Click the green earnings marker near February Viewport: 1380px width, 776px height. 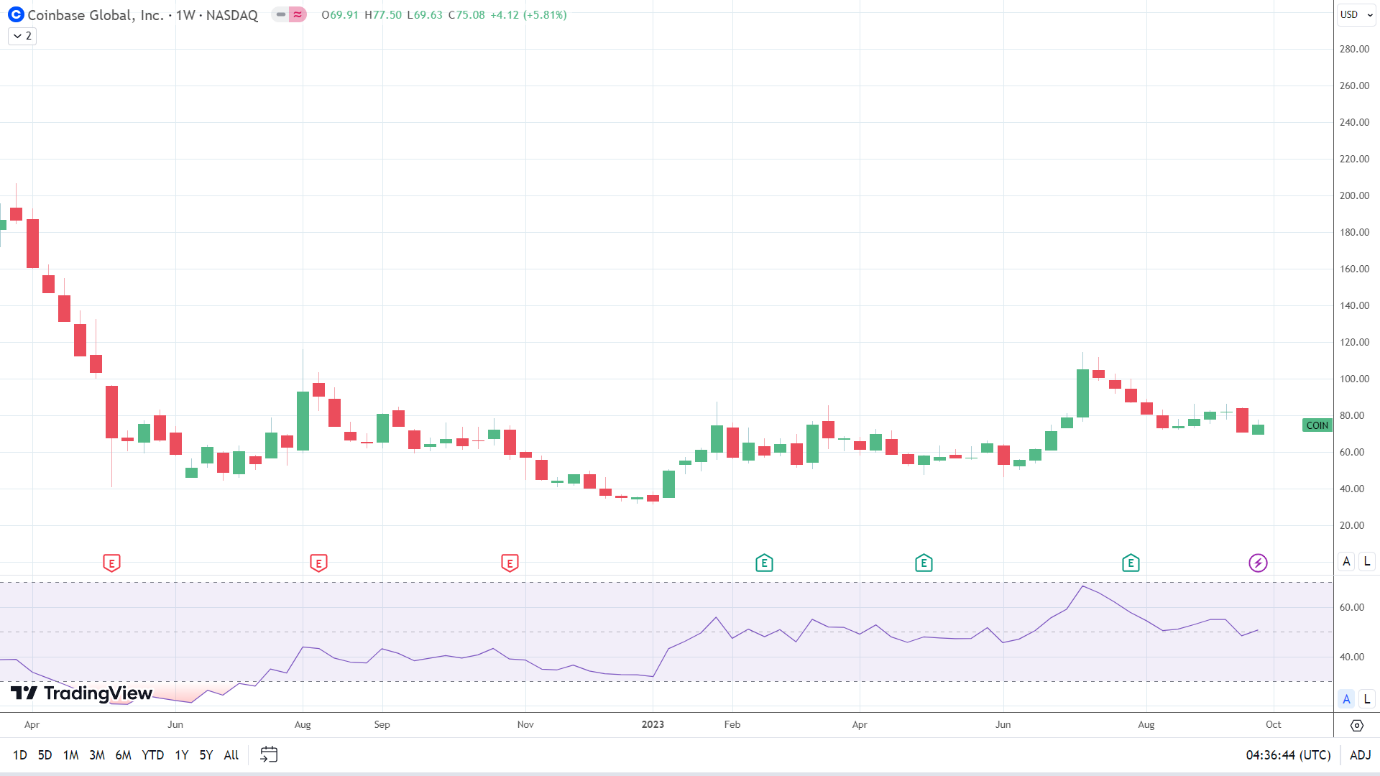point(764,563)
